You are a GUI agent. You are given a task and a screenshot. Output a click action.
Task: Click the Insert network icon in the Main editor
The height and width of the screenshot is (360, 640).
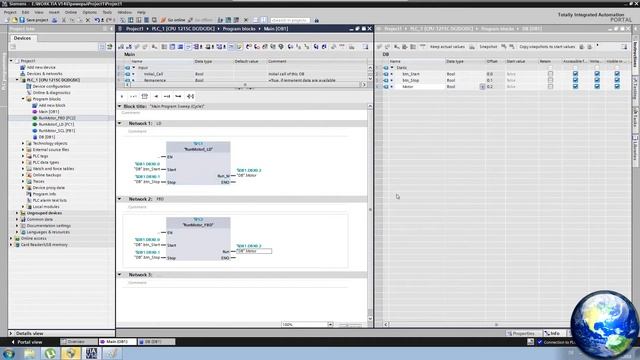(121, 47)
